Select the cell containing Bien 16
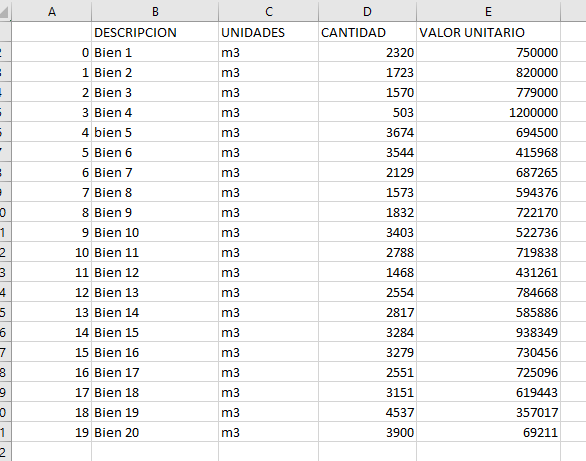 tap(155, 352)
